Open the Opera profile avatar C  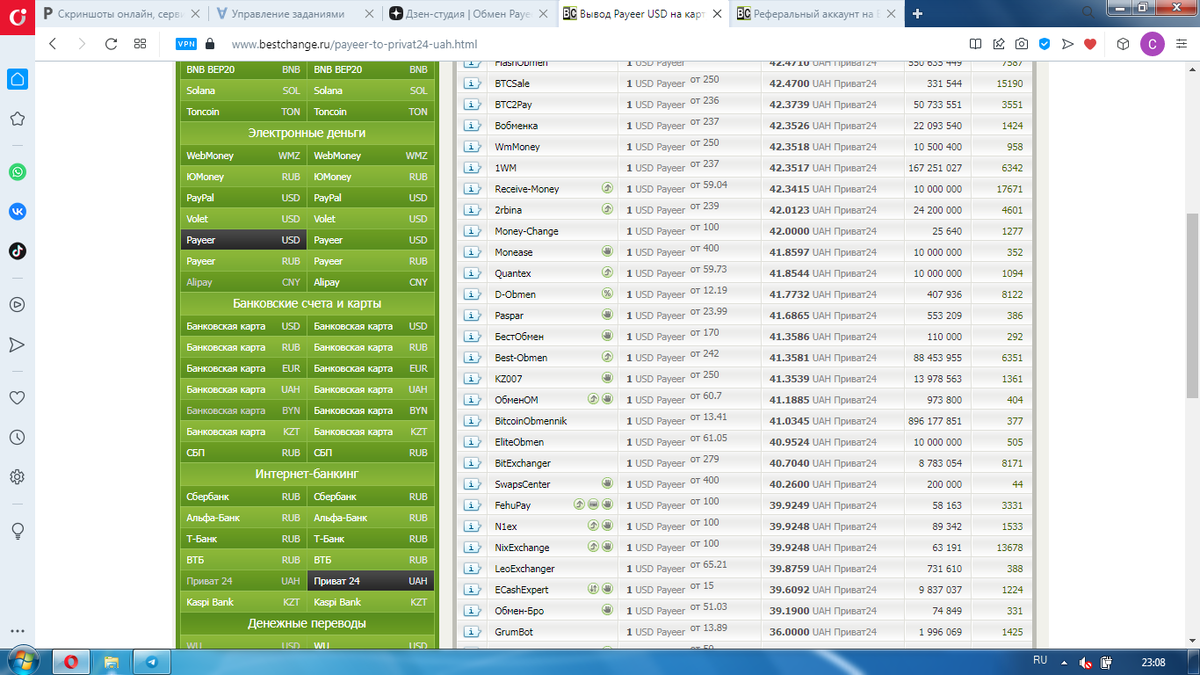click(1152, 44)
